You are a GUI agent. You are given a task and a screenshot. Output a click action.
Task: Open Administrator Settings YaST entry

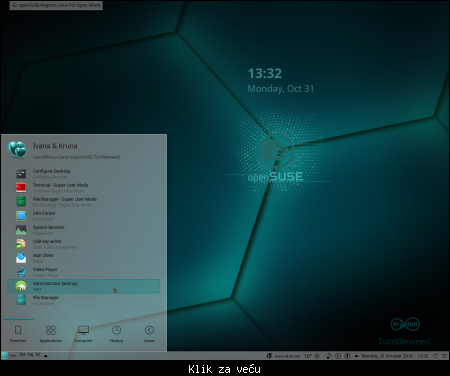pyautogui.click(x=84, y=286)
